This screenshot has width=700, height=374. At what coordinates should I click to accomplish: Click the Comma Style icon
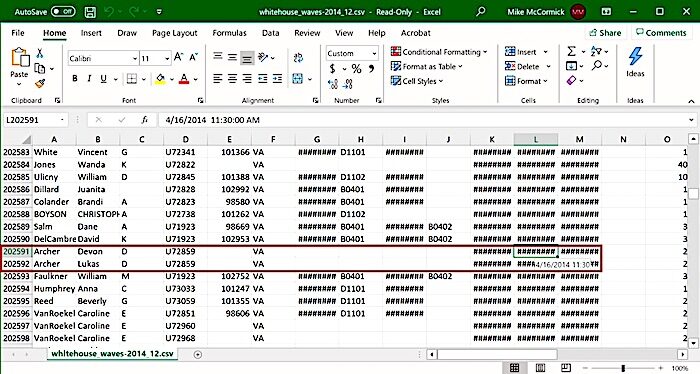point(371,68)
